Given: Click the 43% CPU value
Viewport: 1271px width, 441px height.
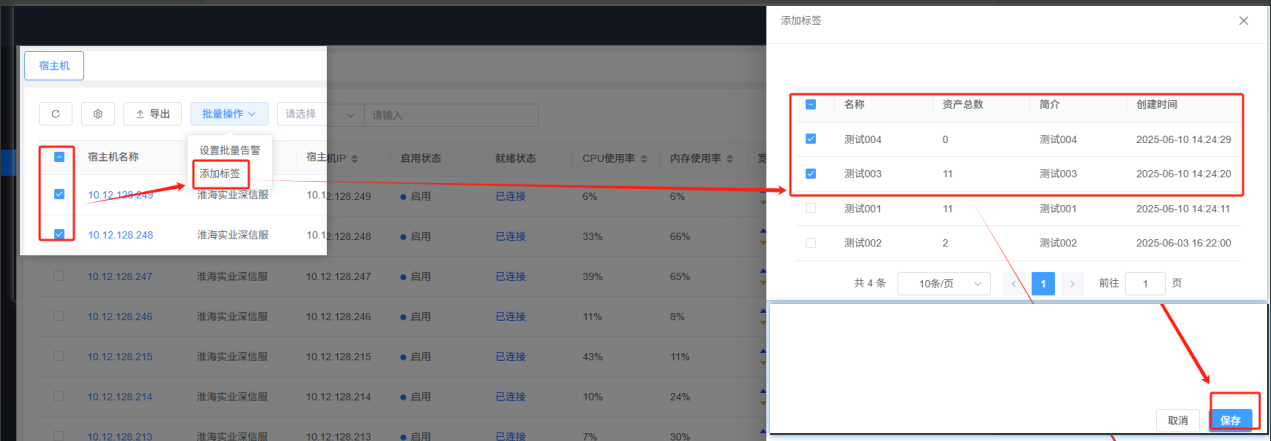Looking at the screenshot, I should pos(592,357).
